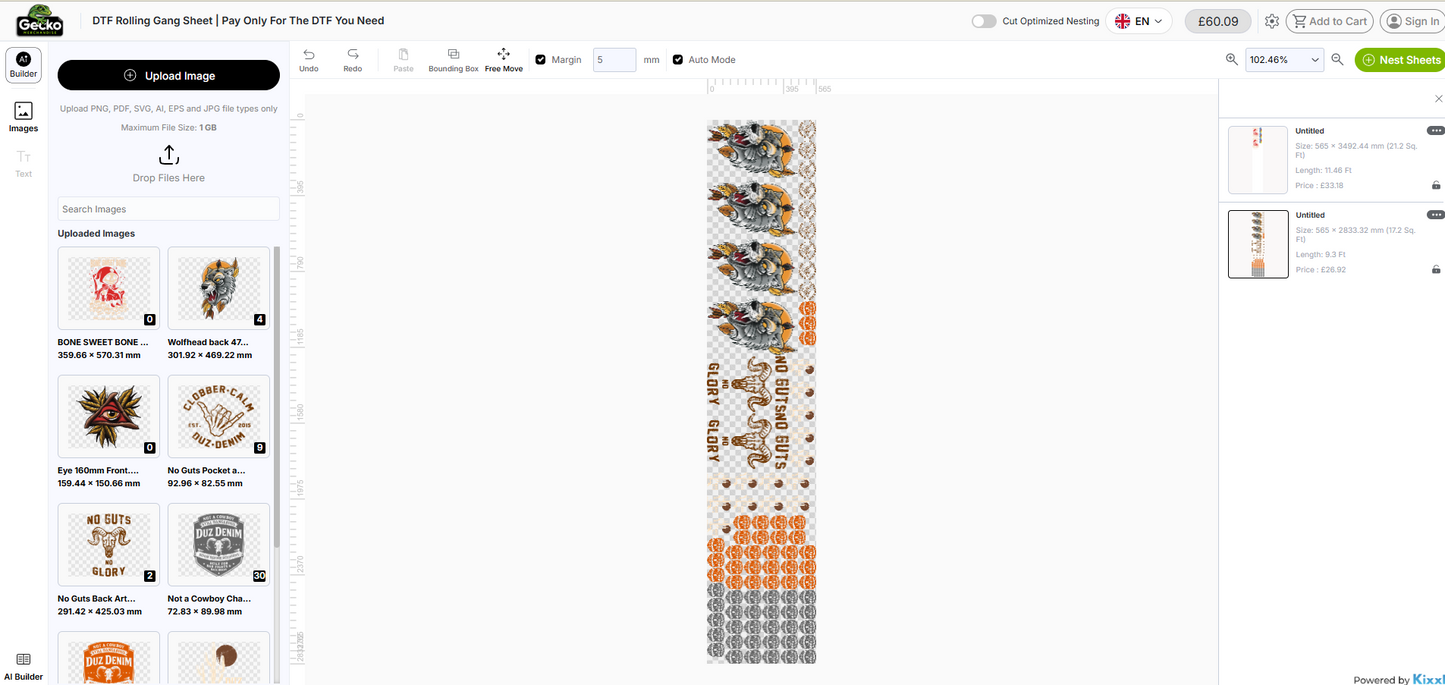The image size is (1445, 685).
Task: Click the Sign In button
Action: pyautogui.click(x=1412, y=21)
